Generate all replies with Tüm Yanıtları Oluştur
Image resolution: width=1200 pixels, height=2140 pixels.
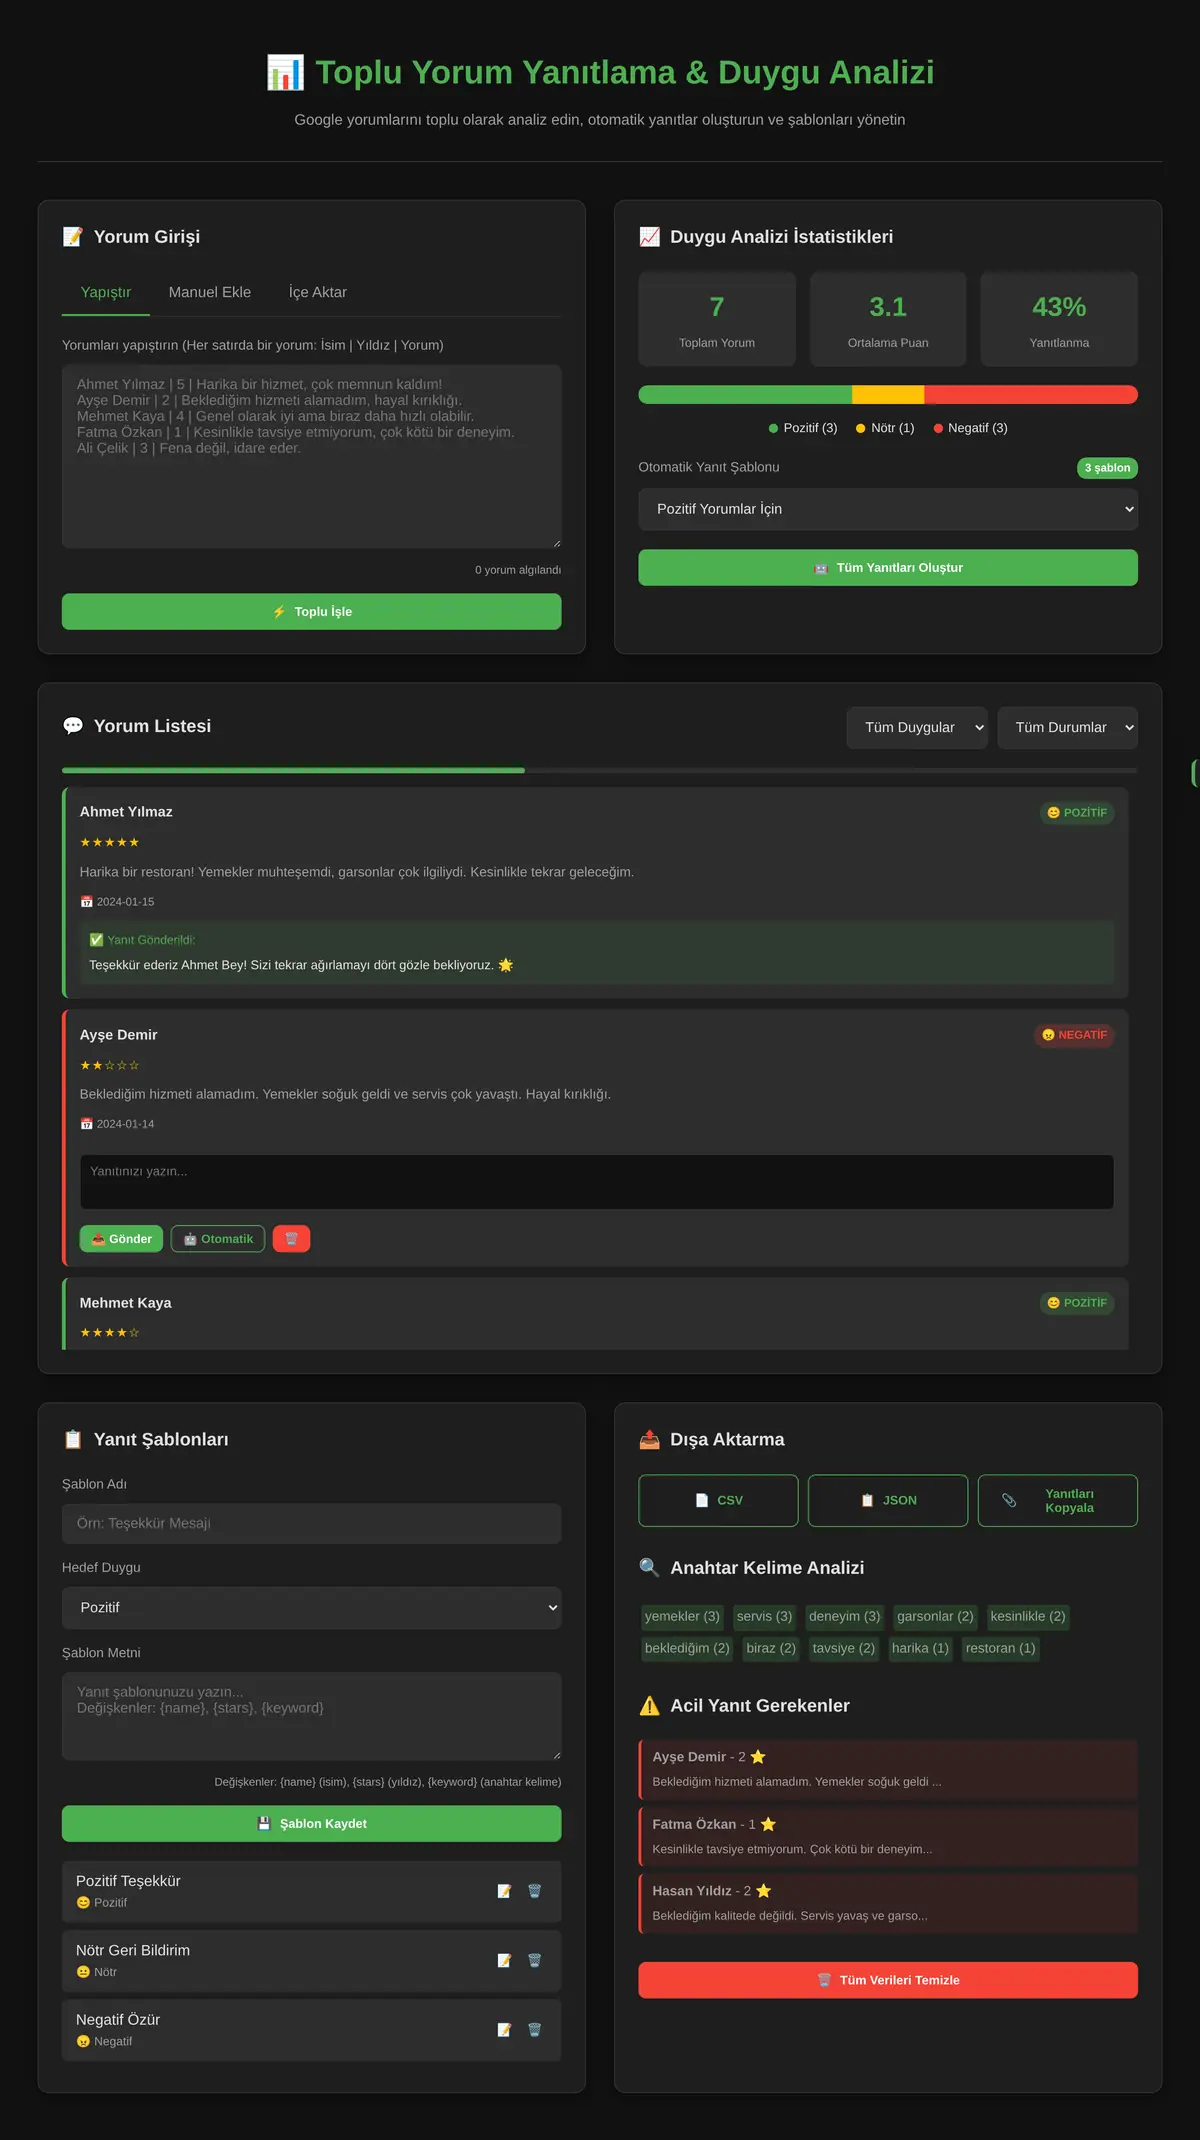(x=888, y=567)
